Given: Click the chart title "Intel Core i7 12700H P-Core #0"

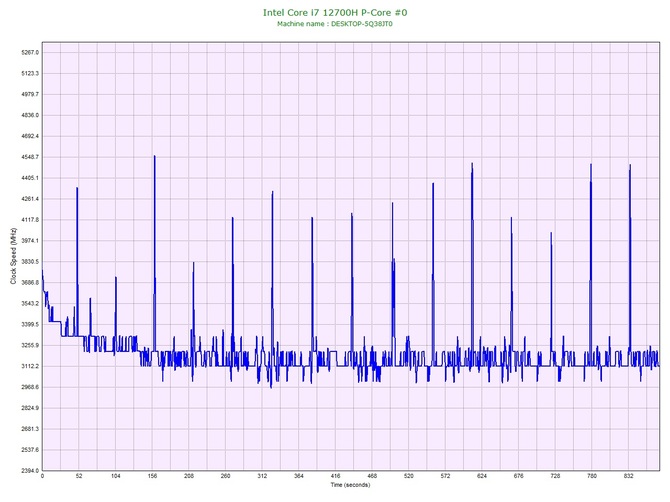Looking at the screenshot, I should tap(335, 12).
